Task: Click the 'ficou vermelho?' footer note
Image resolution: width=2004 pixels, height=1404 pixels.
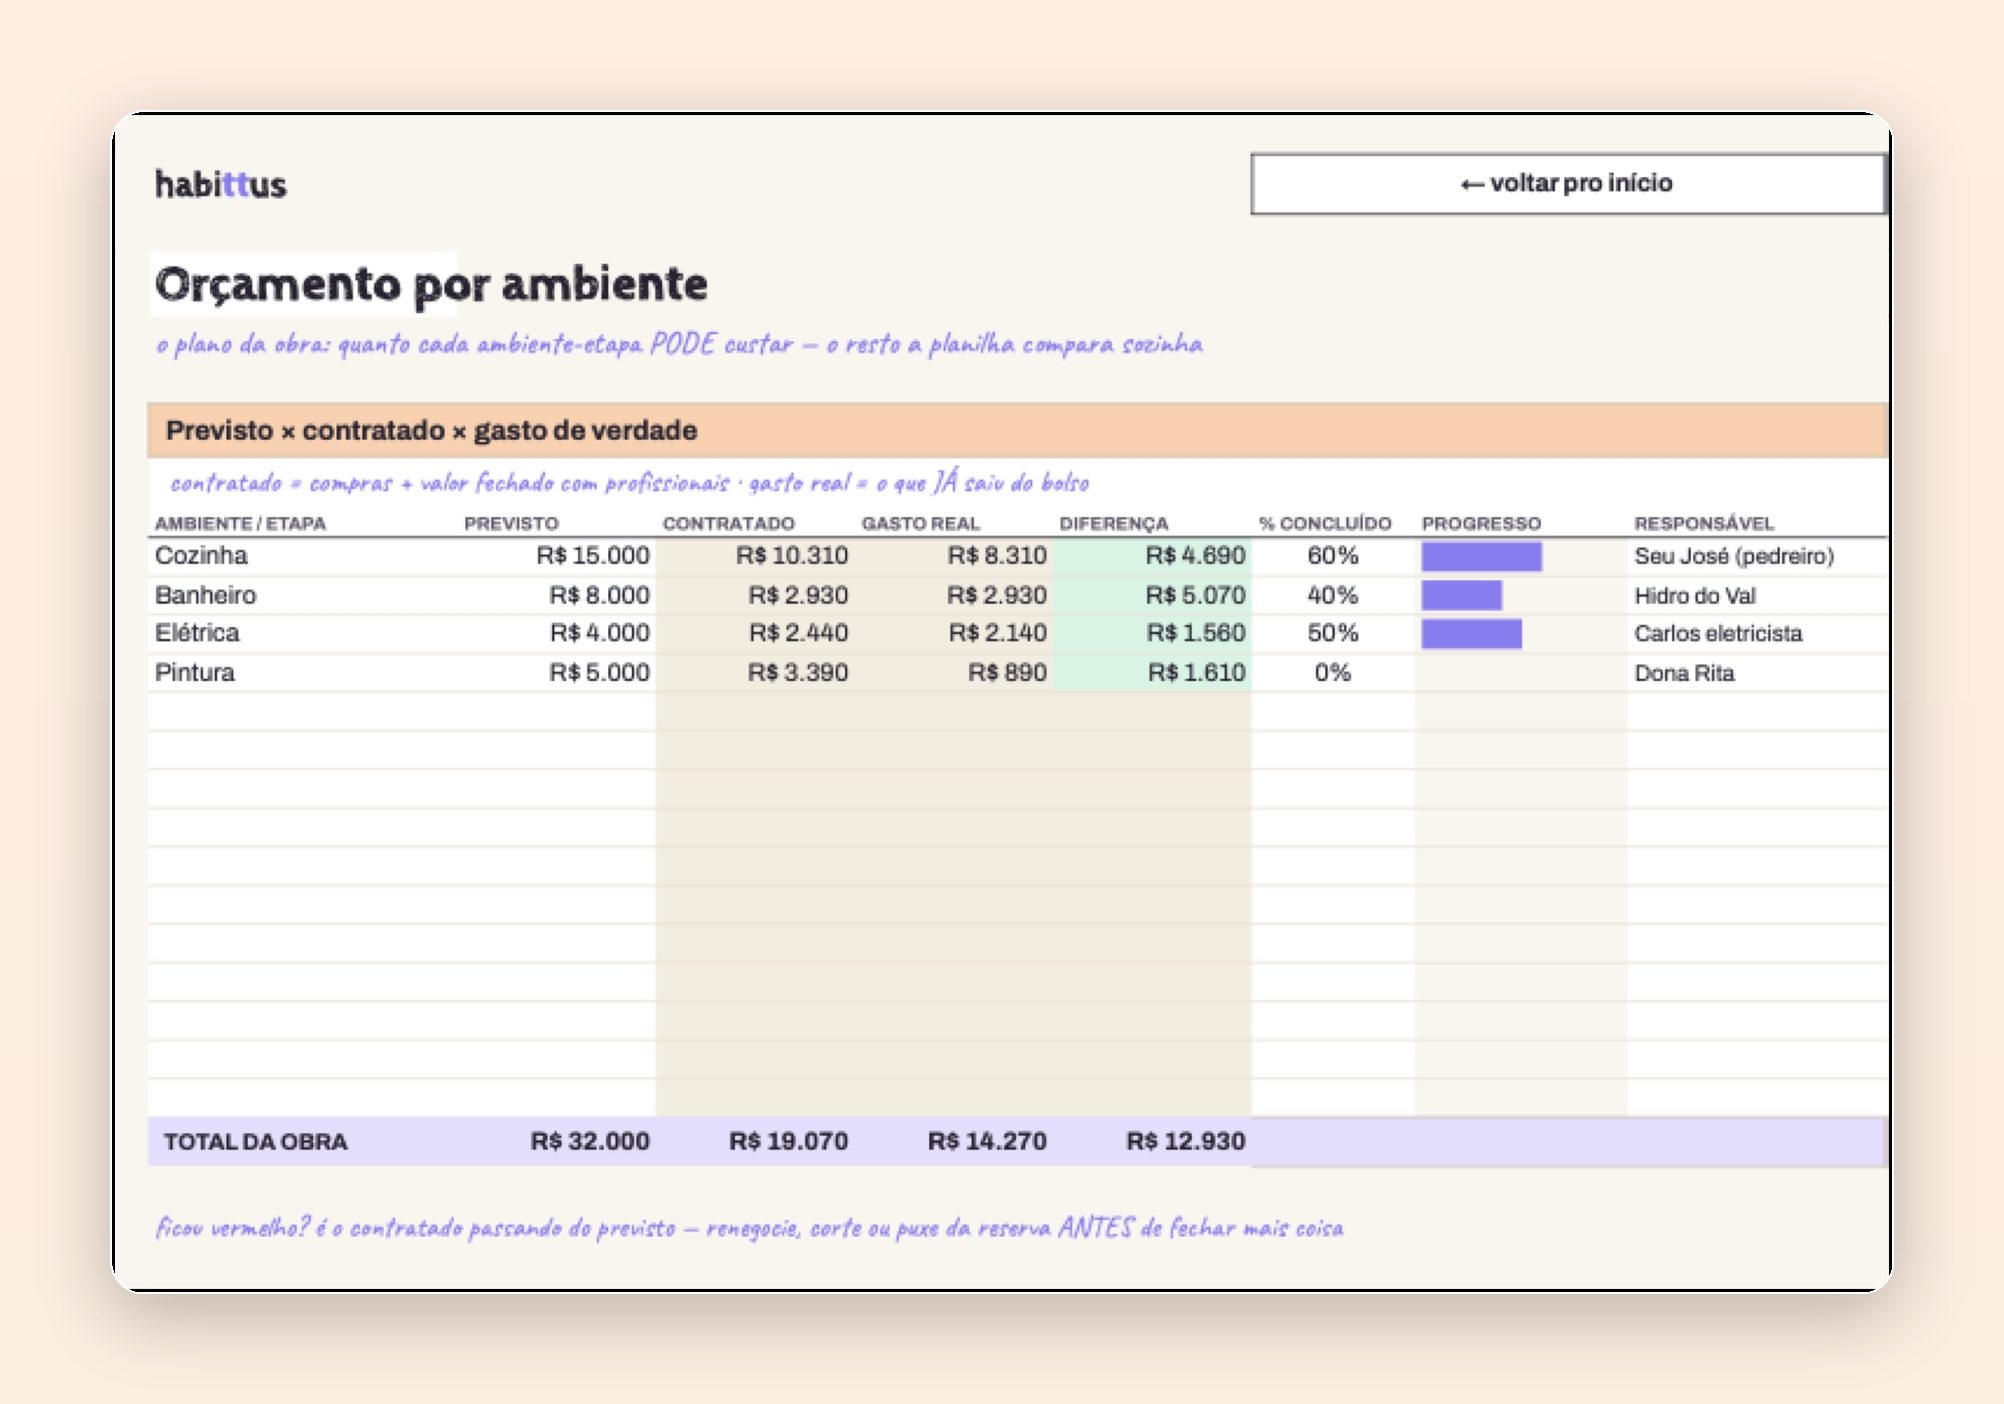Action: [x=749, y=1228]
